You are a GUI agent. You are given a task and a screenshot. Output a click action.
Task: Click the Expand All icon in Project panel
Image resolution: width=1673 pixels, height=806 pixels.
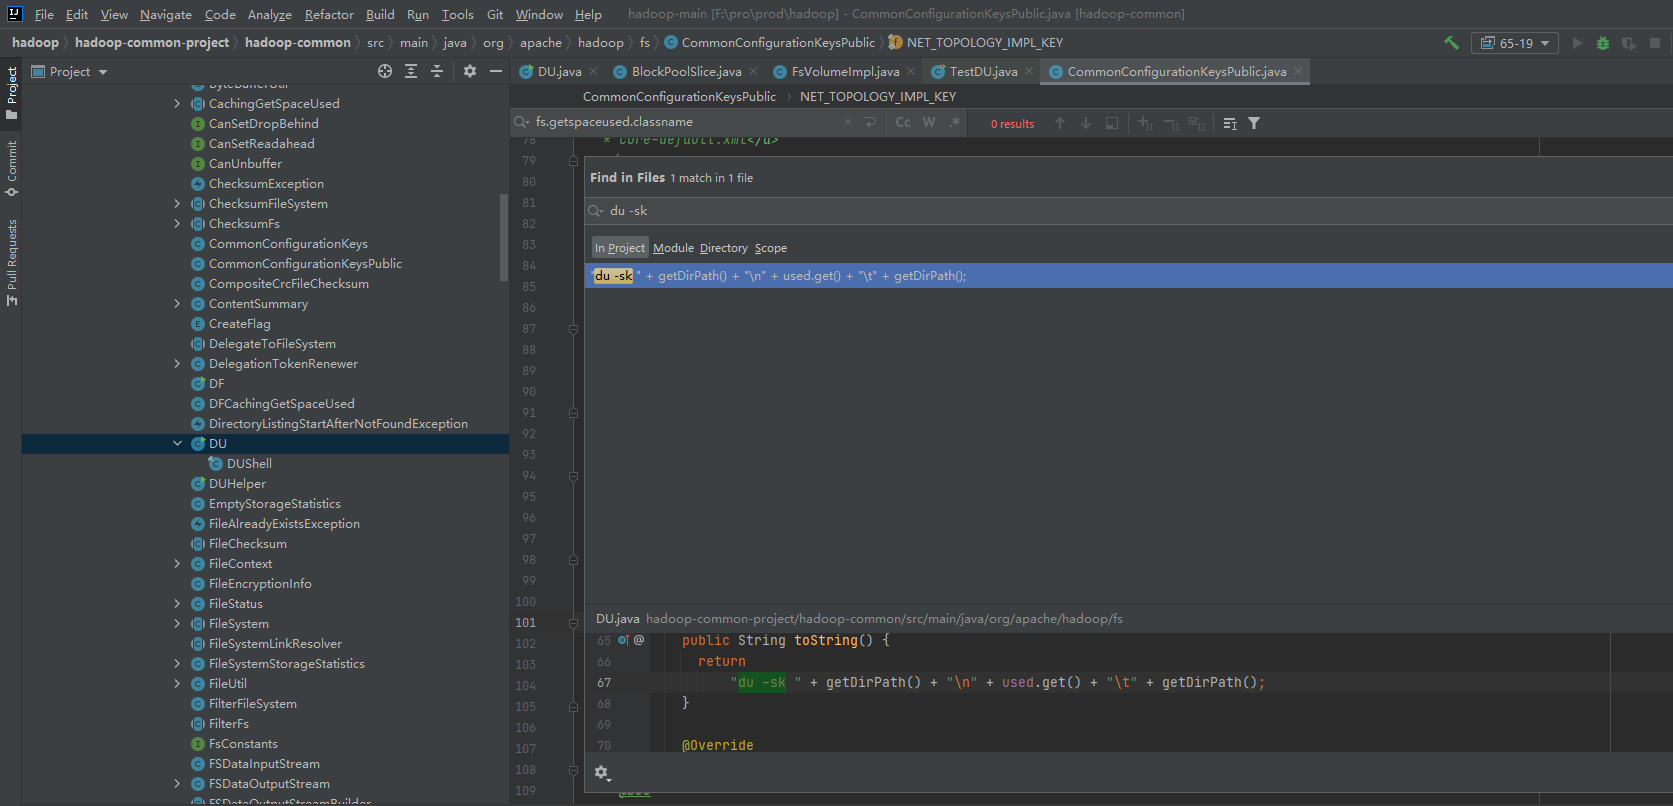pyautogui.click(x=411, y=71)
